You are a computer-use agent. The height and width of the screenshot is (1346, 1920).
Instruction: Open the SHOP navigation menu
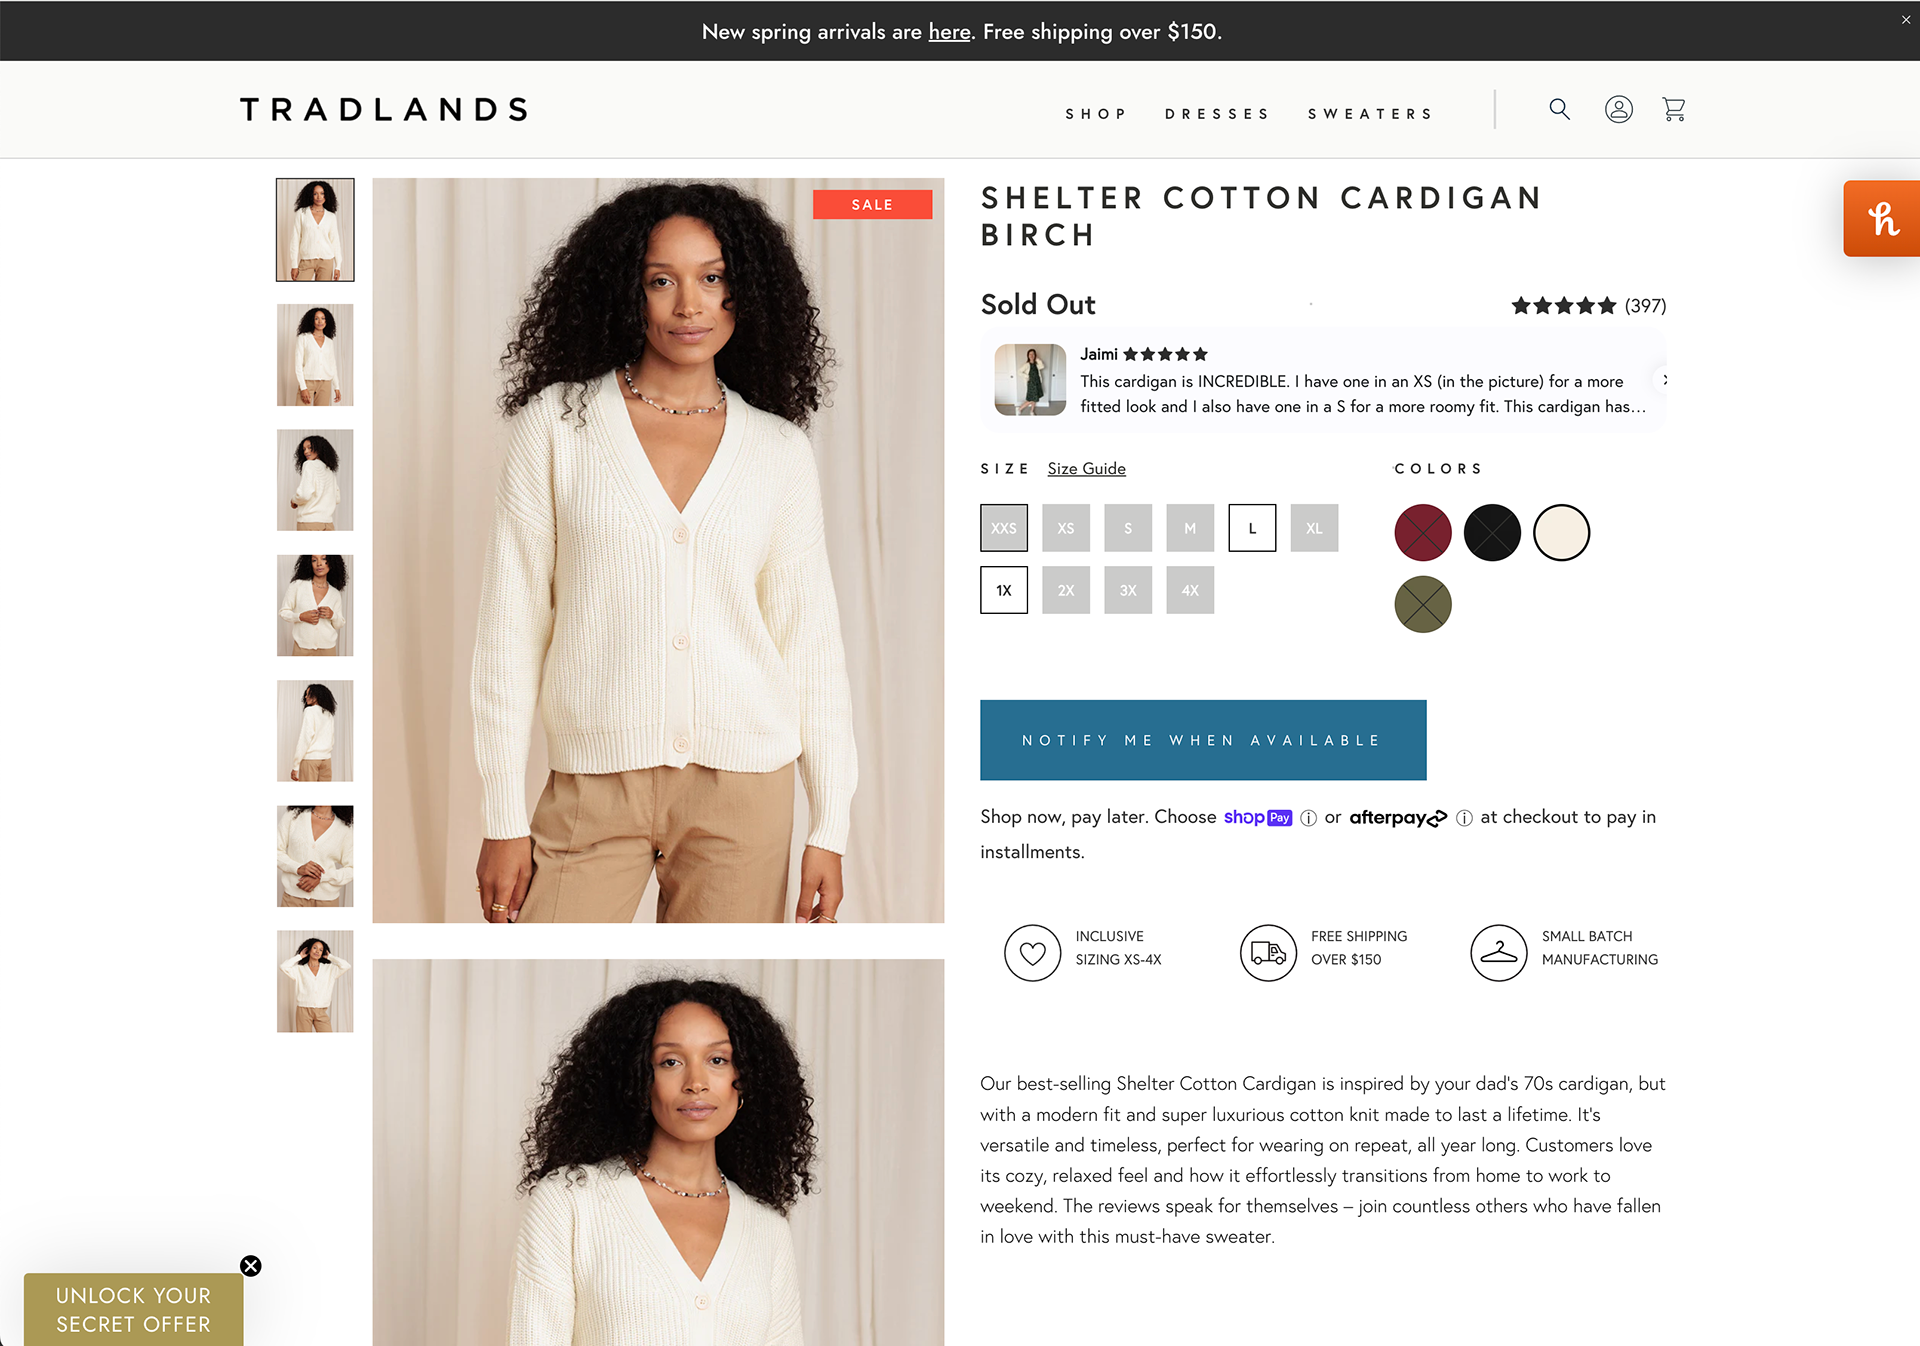(x=1096, y=114)
